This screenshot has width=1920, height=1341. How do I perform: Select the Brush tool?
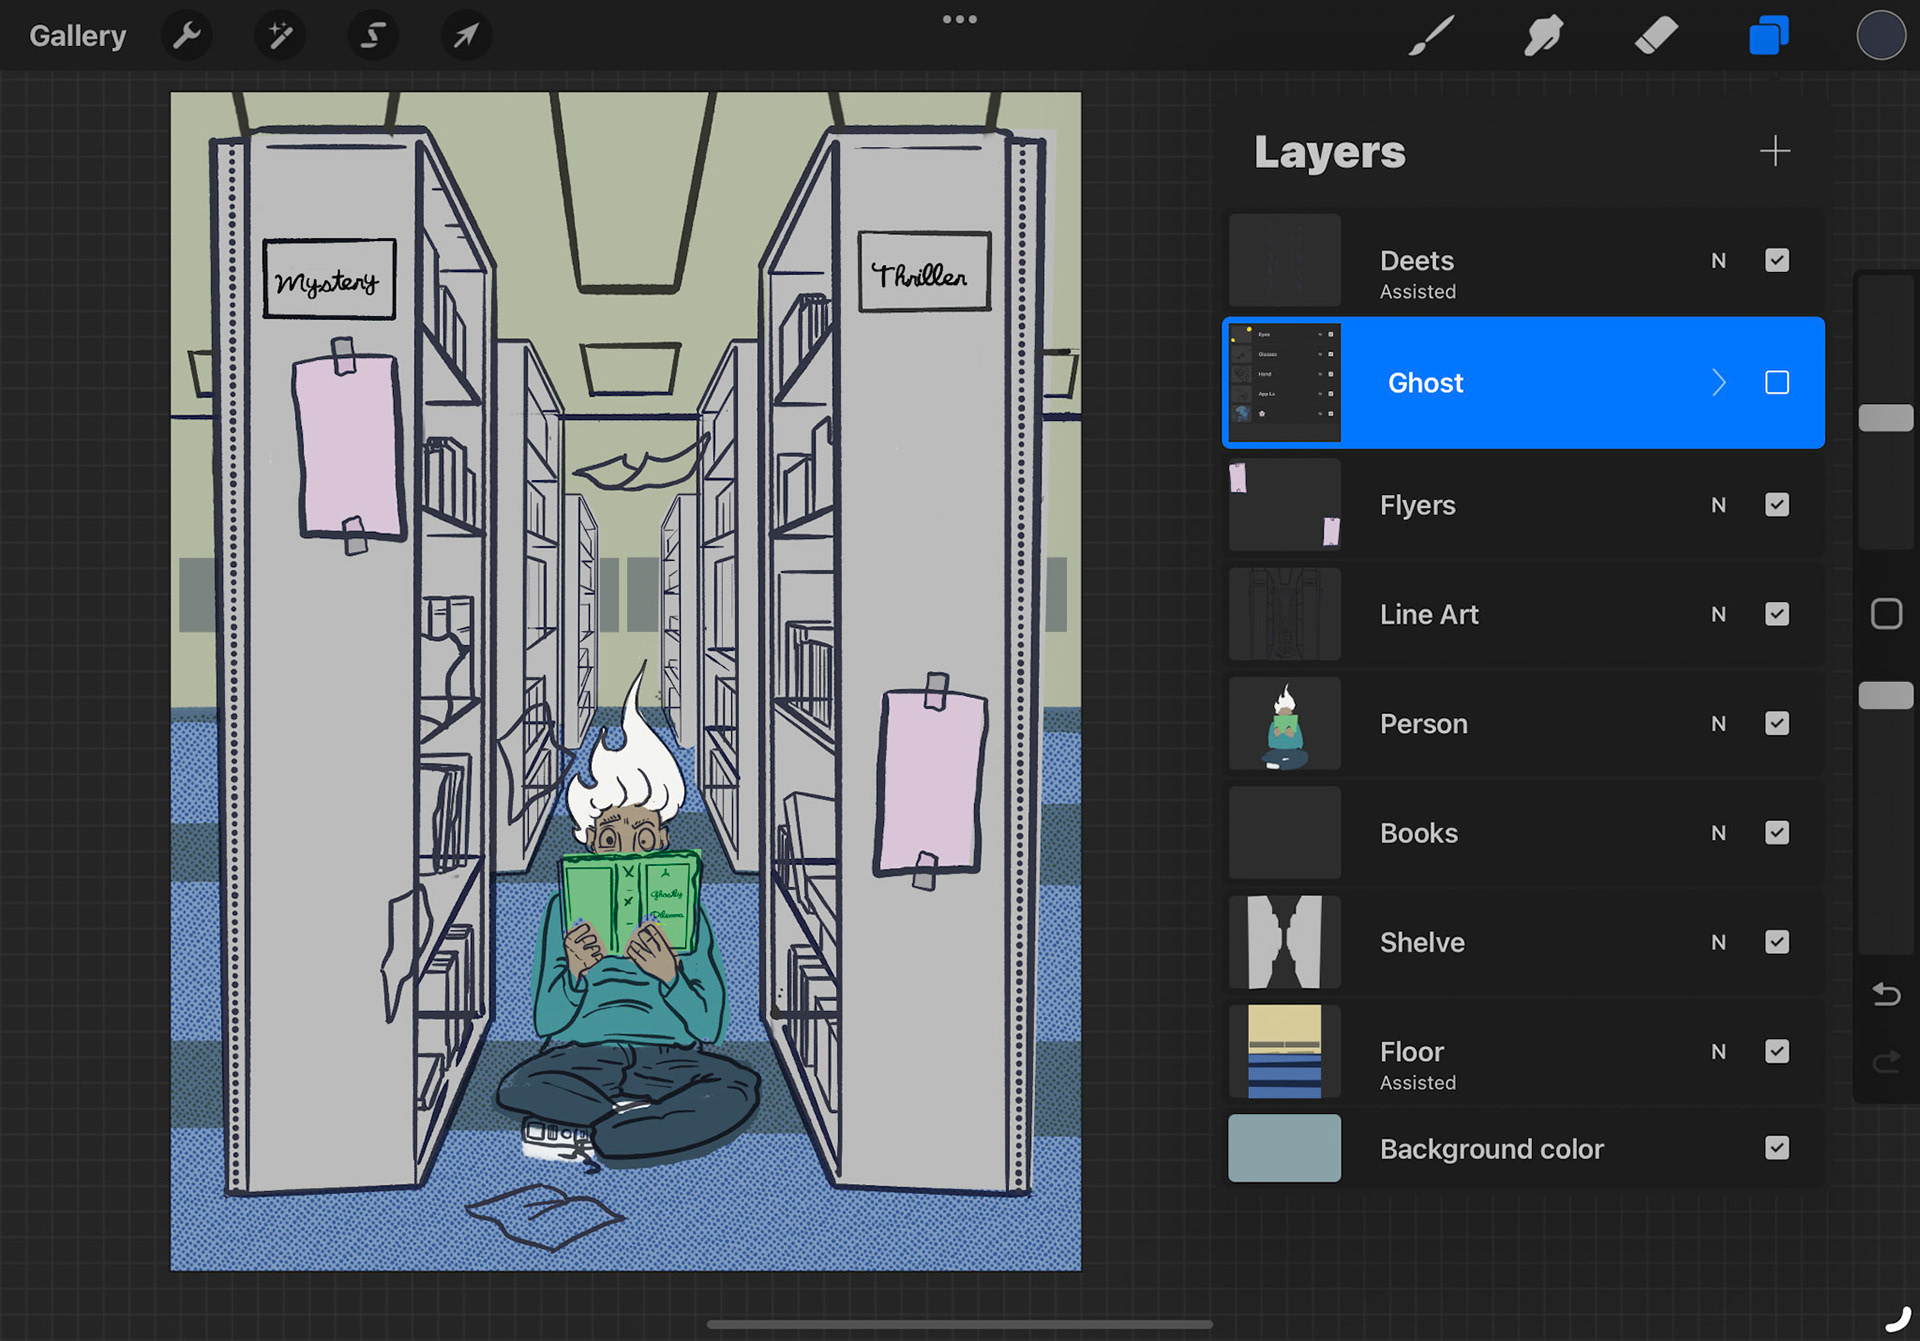[1431, 36]
